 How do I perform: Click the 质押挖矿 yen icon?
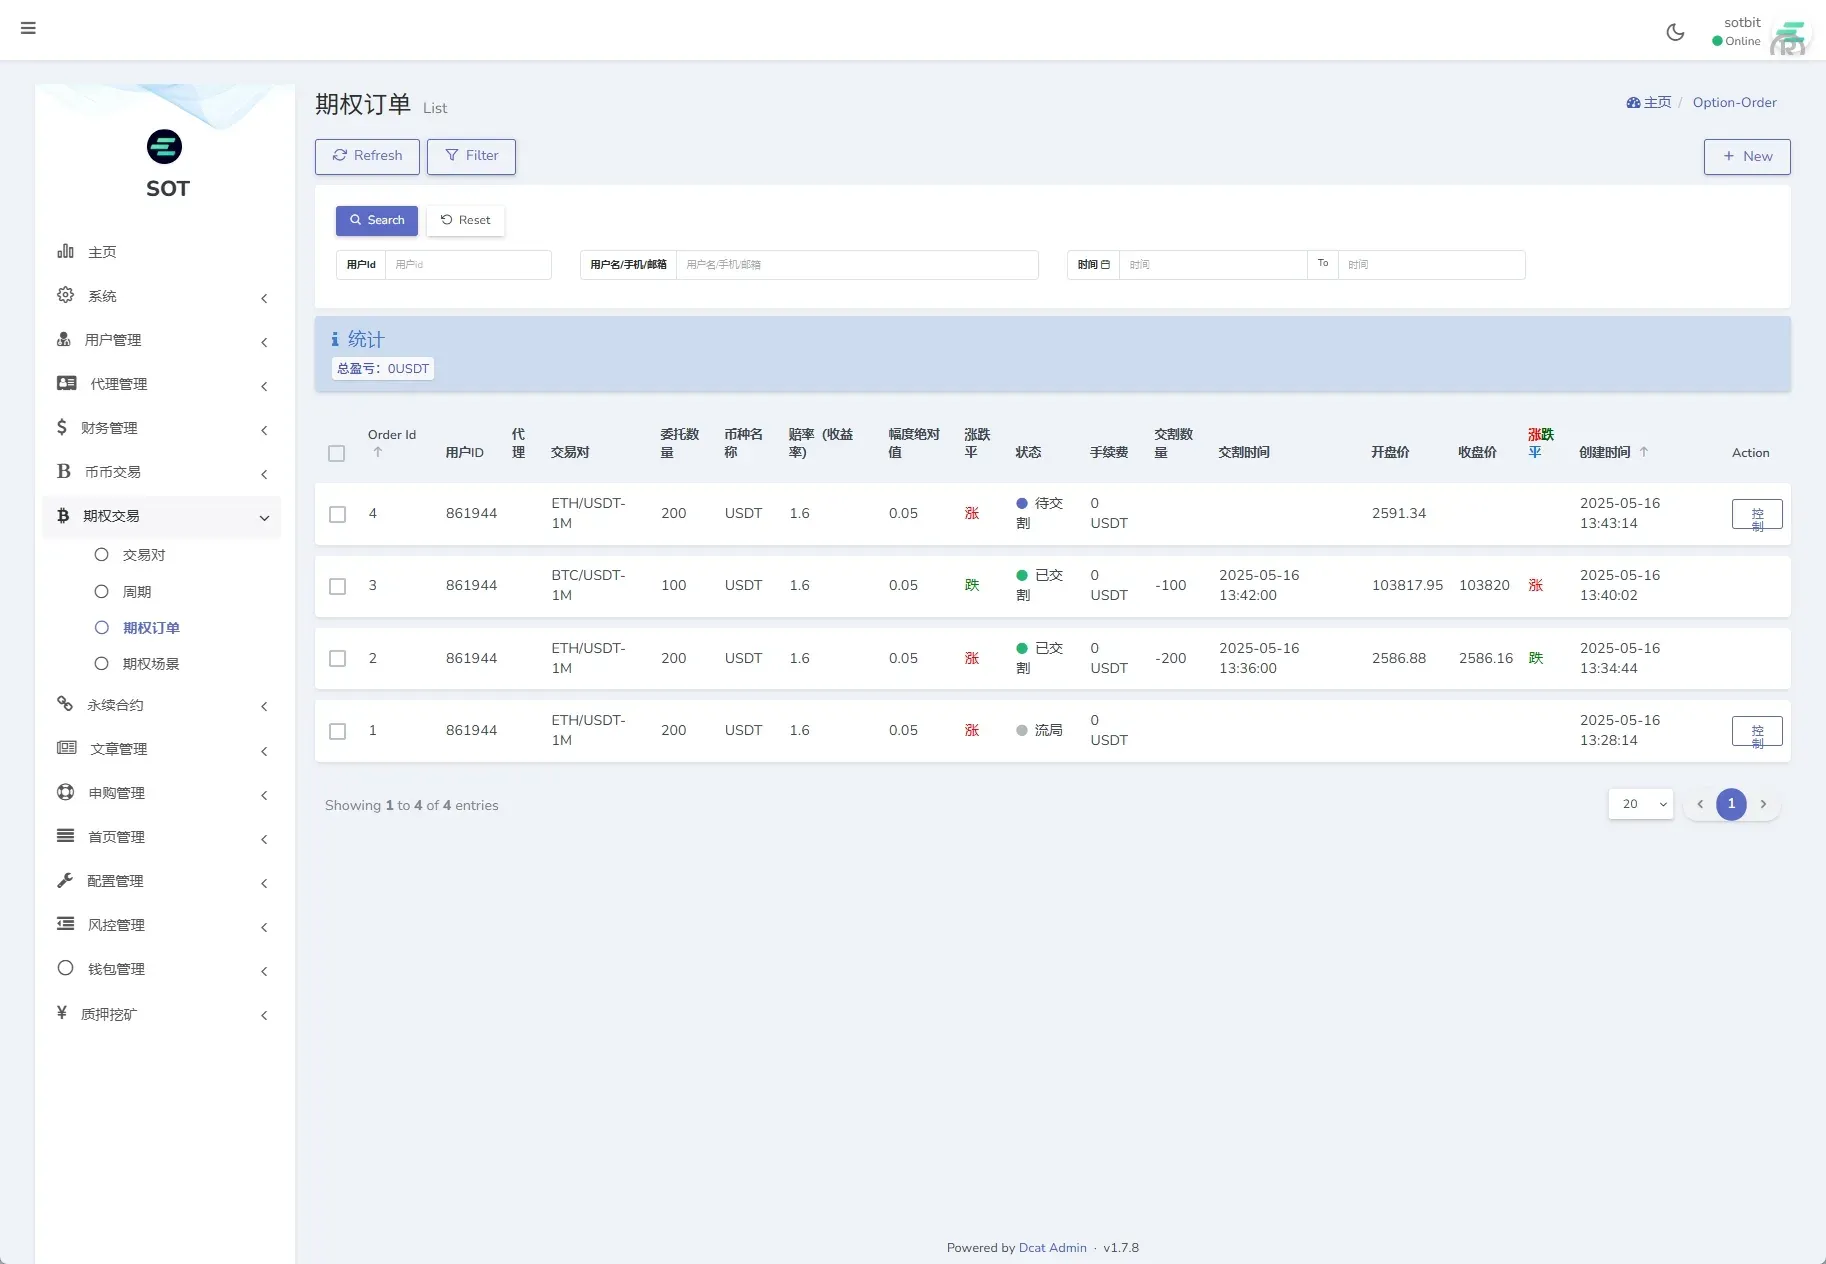point(63,1013)
